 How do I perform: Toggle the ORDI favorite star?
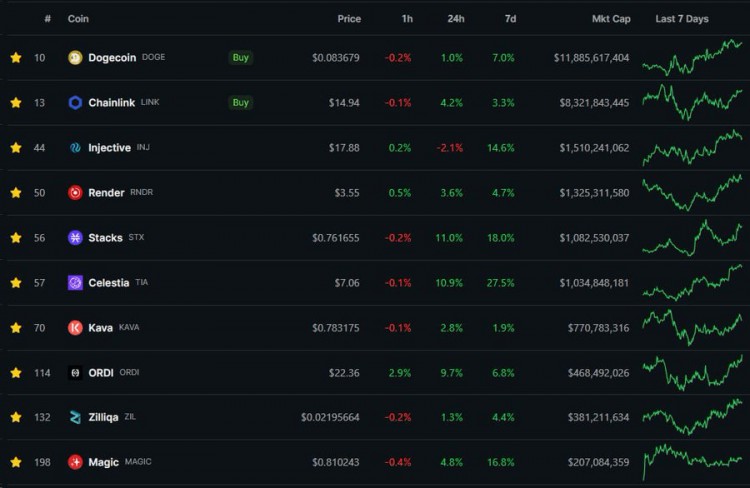pos(16,373)
